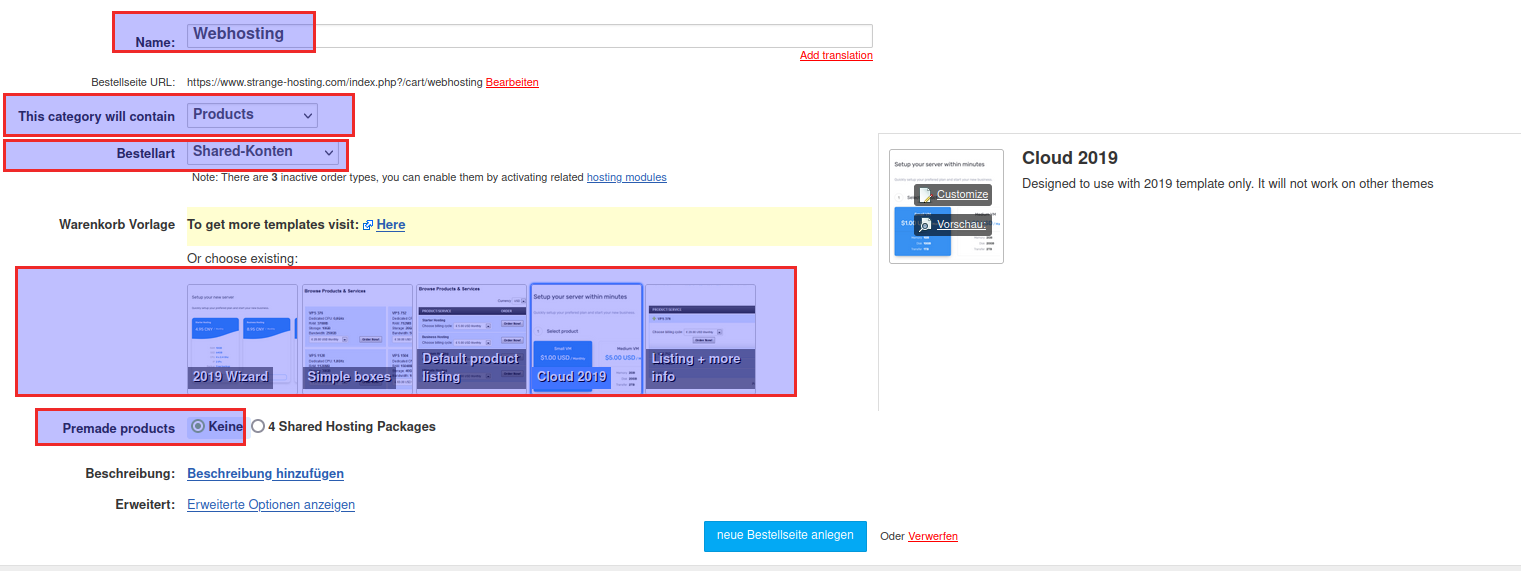
Task: Pick the Default product listing template
Action: [471, 338]
